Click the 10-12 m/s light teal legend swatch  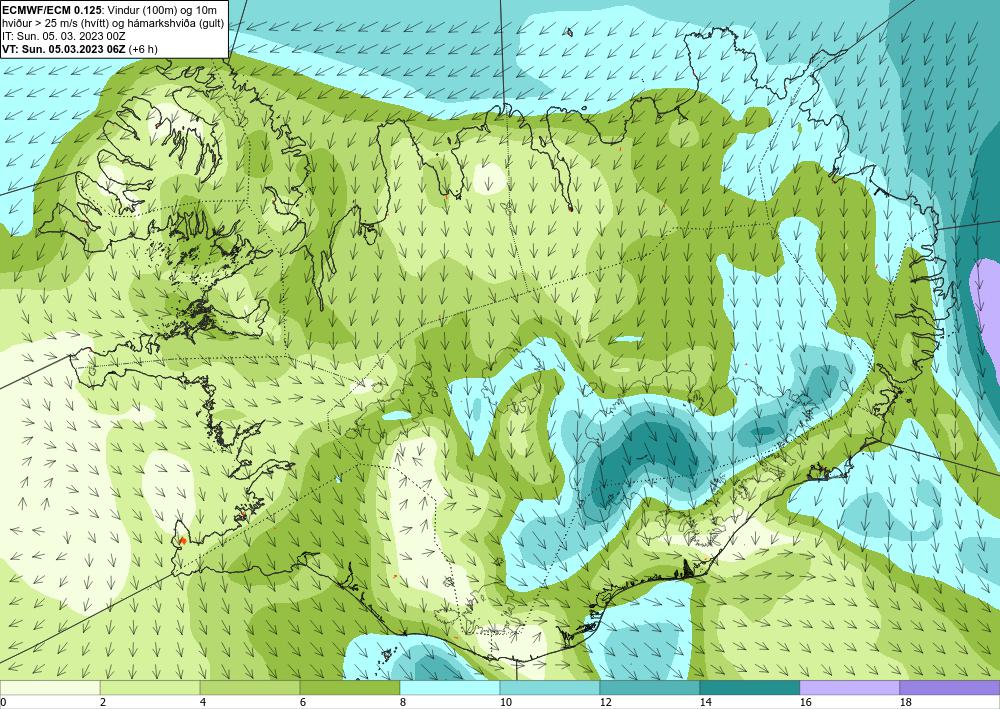pos(550,687)
